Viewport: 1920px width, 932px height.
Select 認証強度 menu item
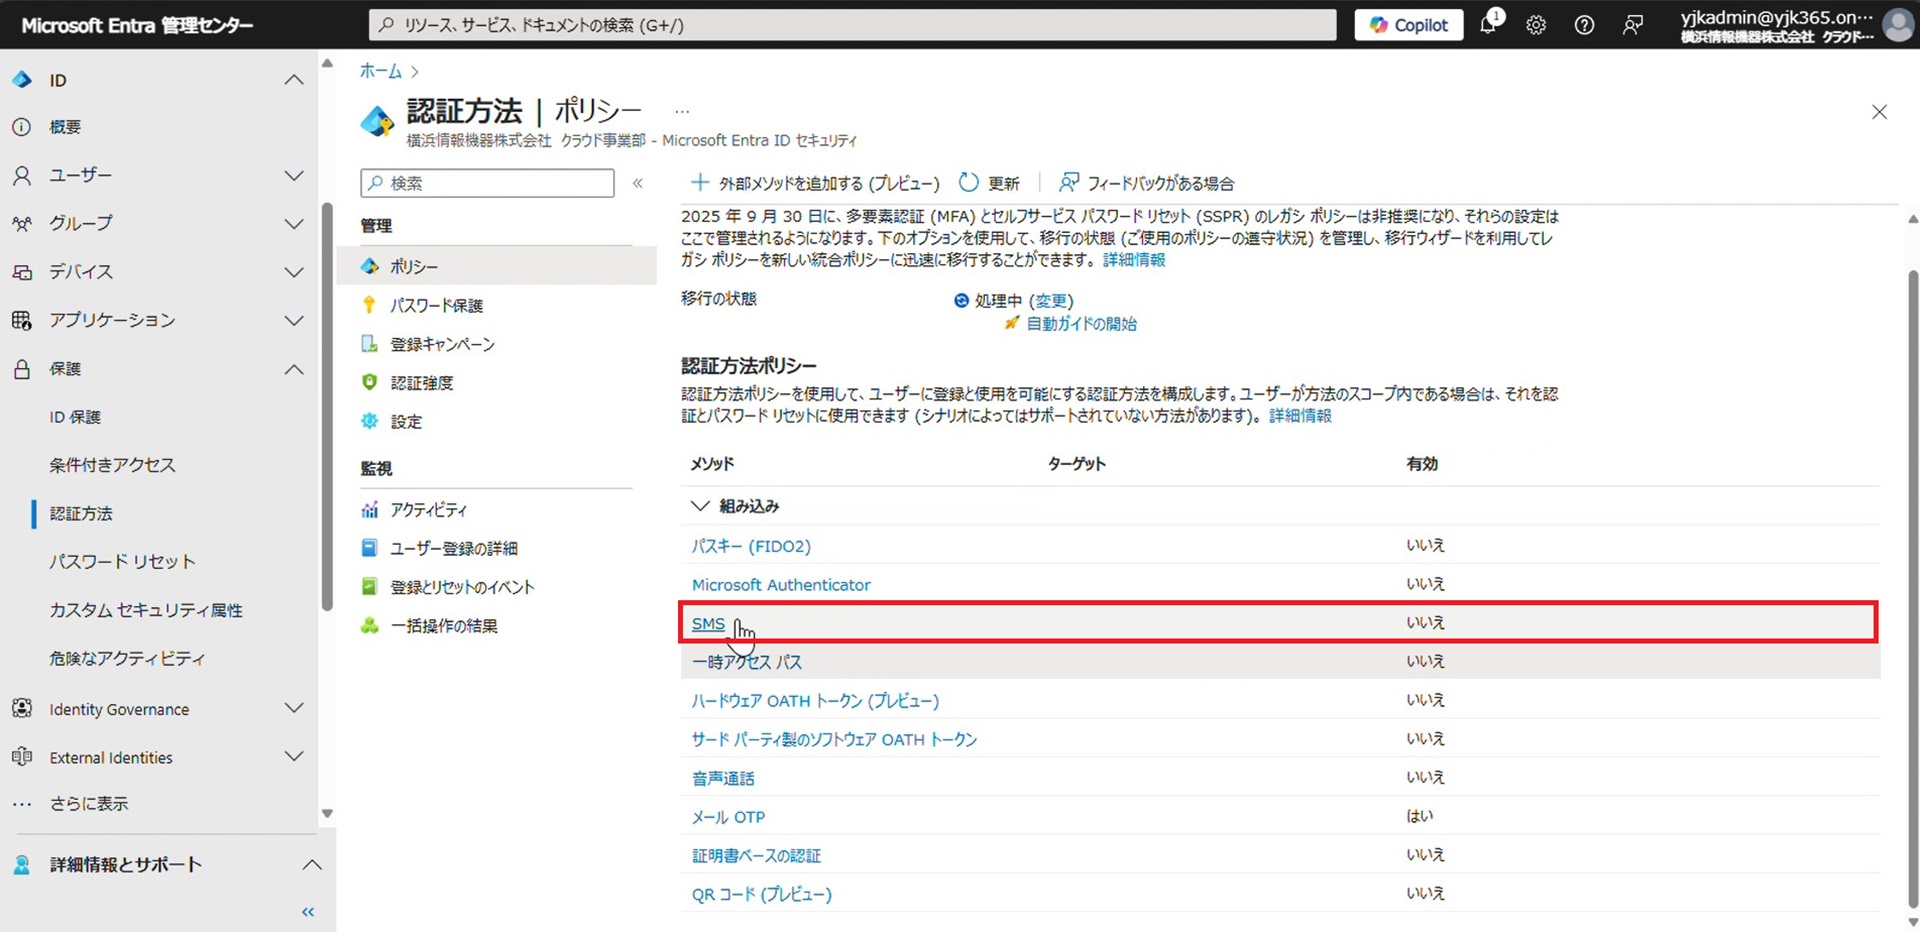421,383
